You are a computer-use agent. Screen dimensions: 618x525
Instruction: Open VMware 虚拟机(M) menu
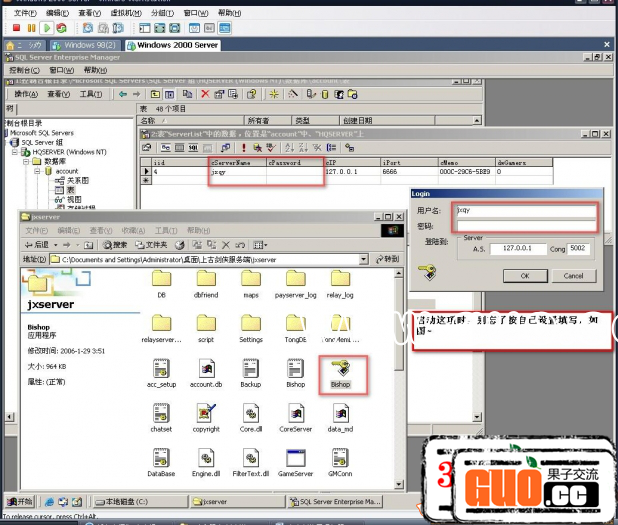(x=126, y=13)
